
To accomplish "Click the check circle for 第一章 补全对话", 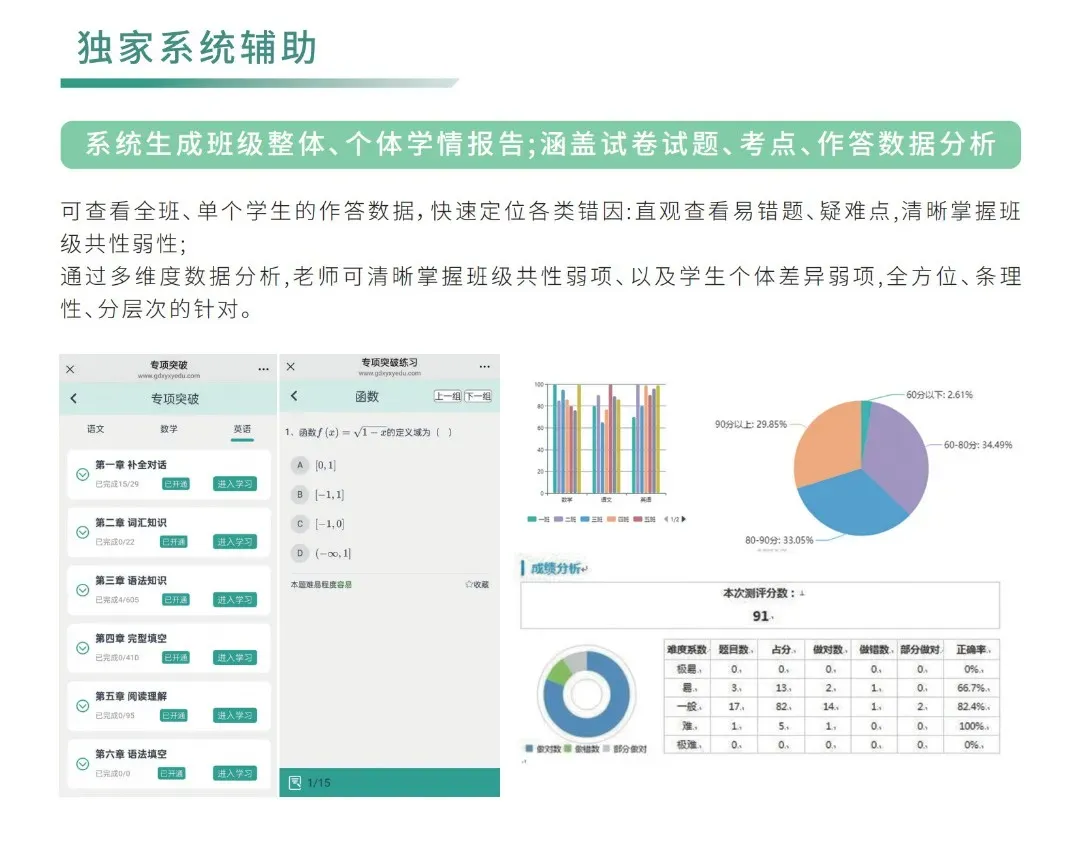I will [x=82, y=475].
